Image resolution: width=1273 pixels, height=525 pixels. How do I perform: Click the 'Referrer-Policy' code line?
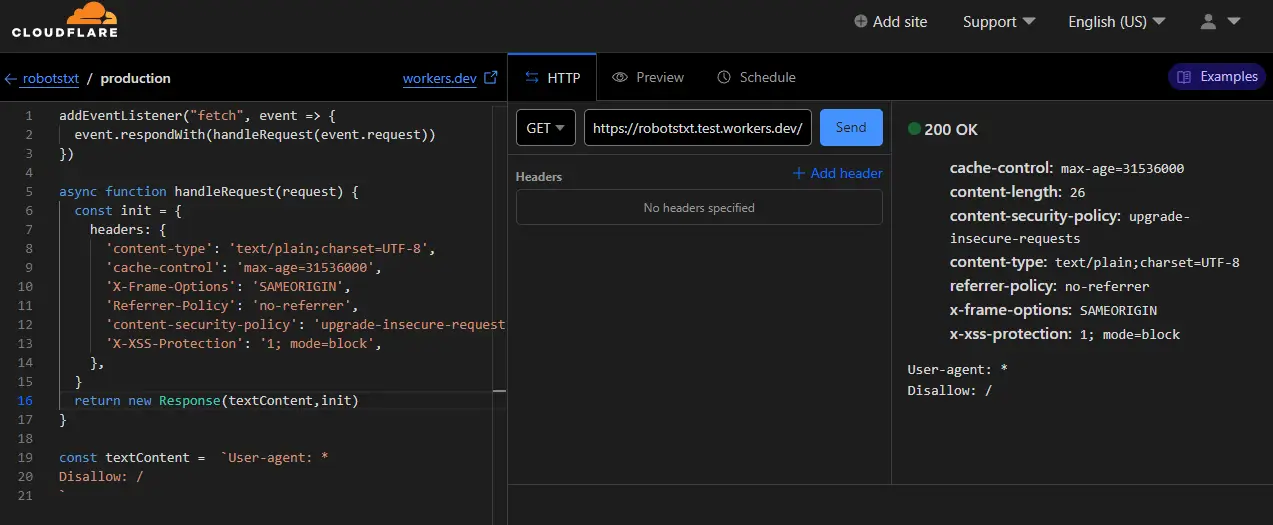click(x=232, y=306)
